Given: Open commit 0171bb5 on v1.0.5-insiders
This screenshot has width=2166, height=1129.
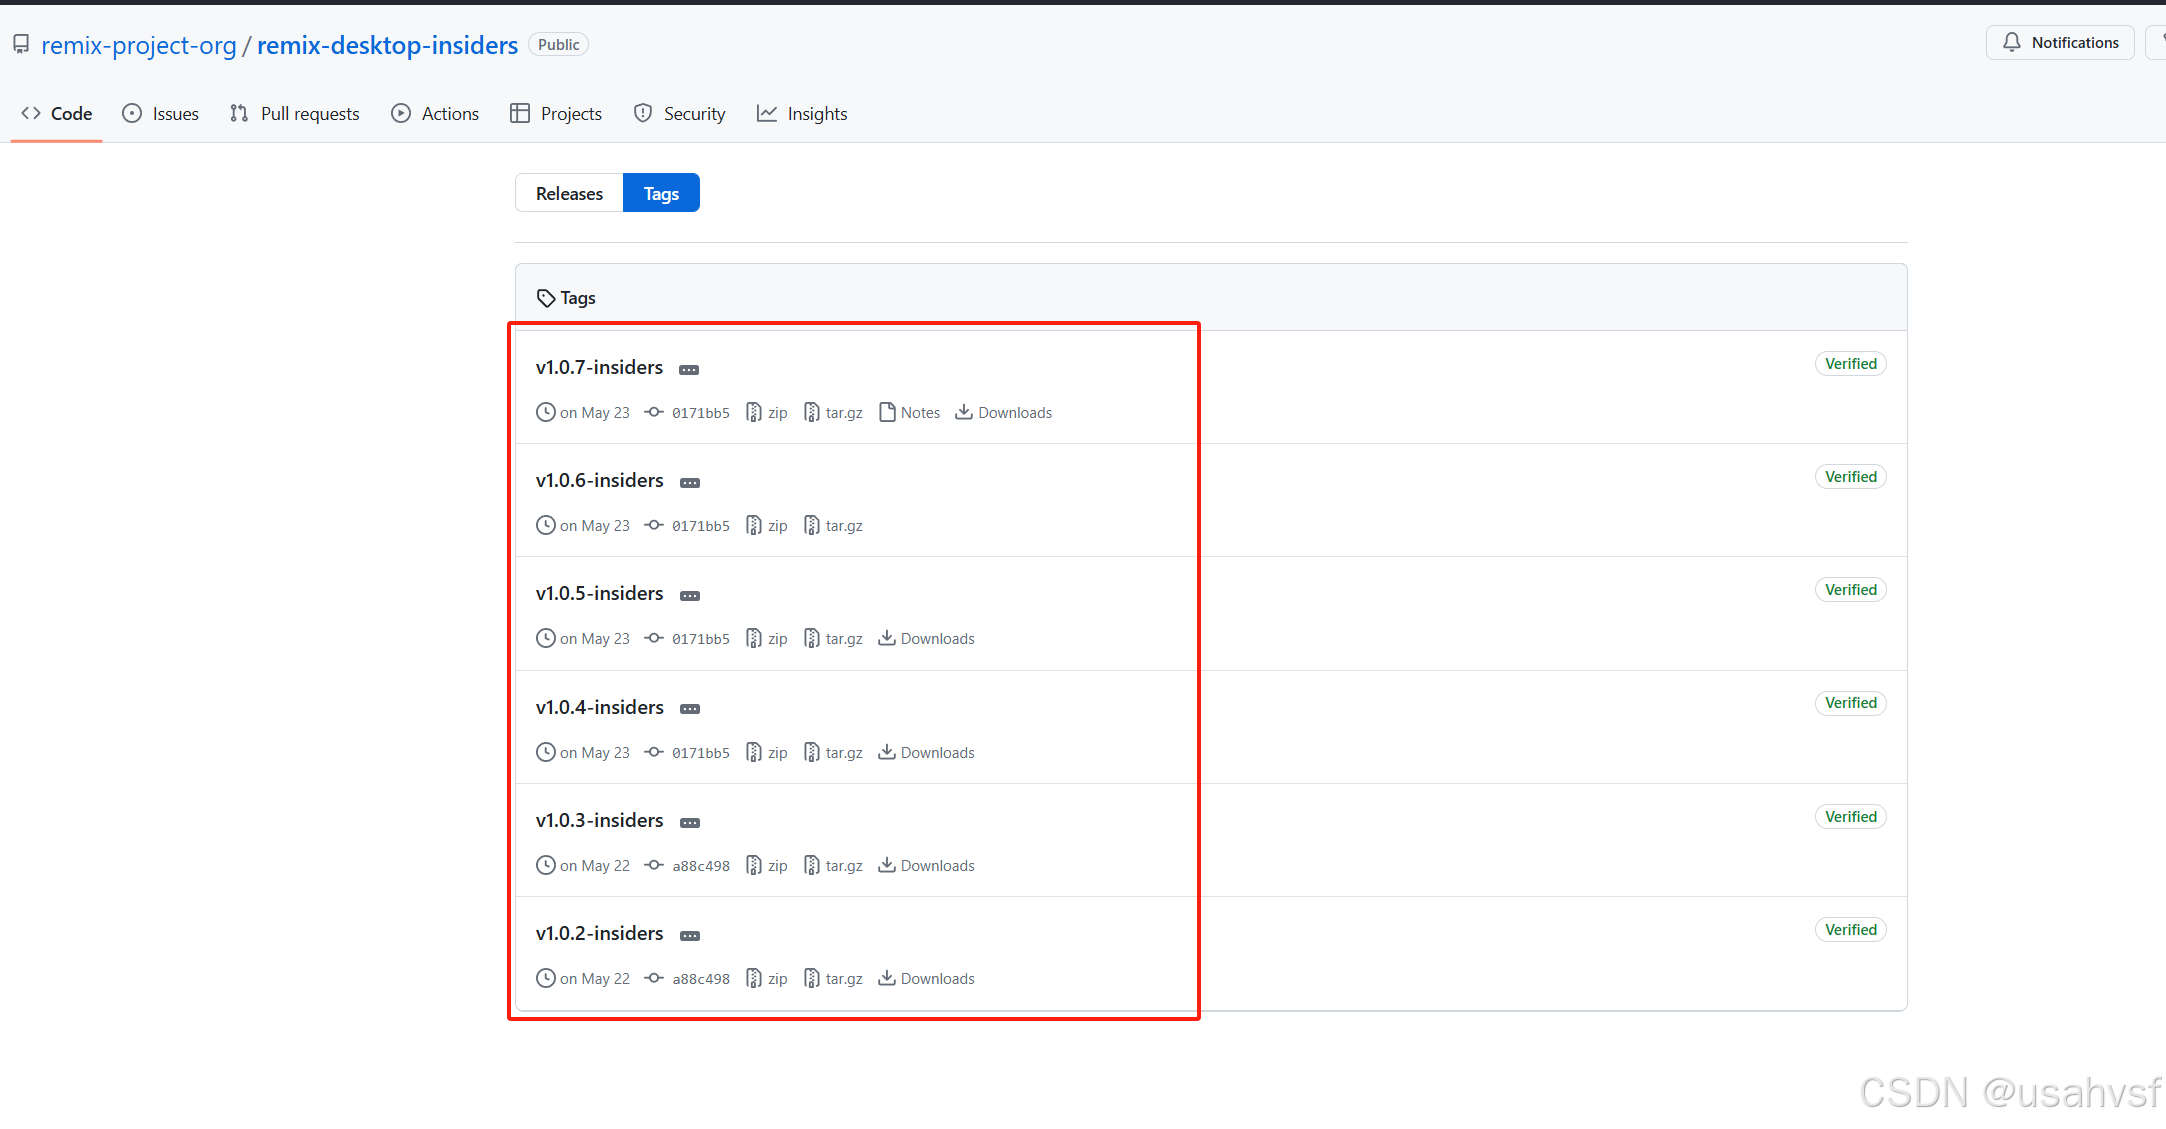Looking at the screenshot, I should (700, 639).
